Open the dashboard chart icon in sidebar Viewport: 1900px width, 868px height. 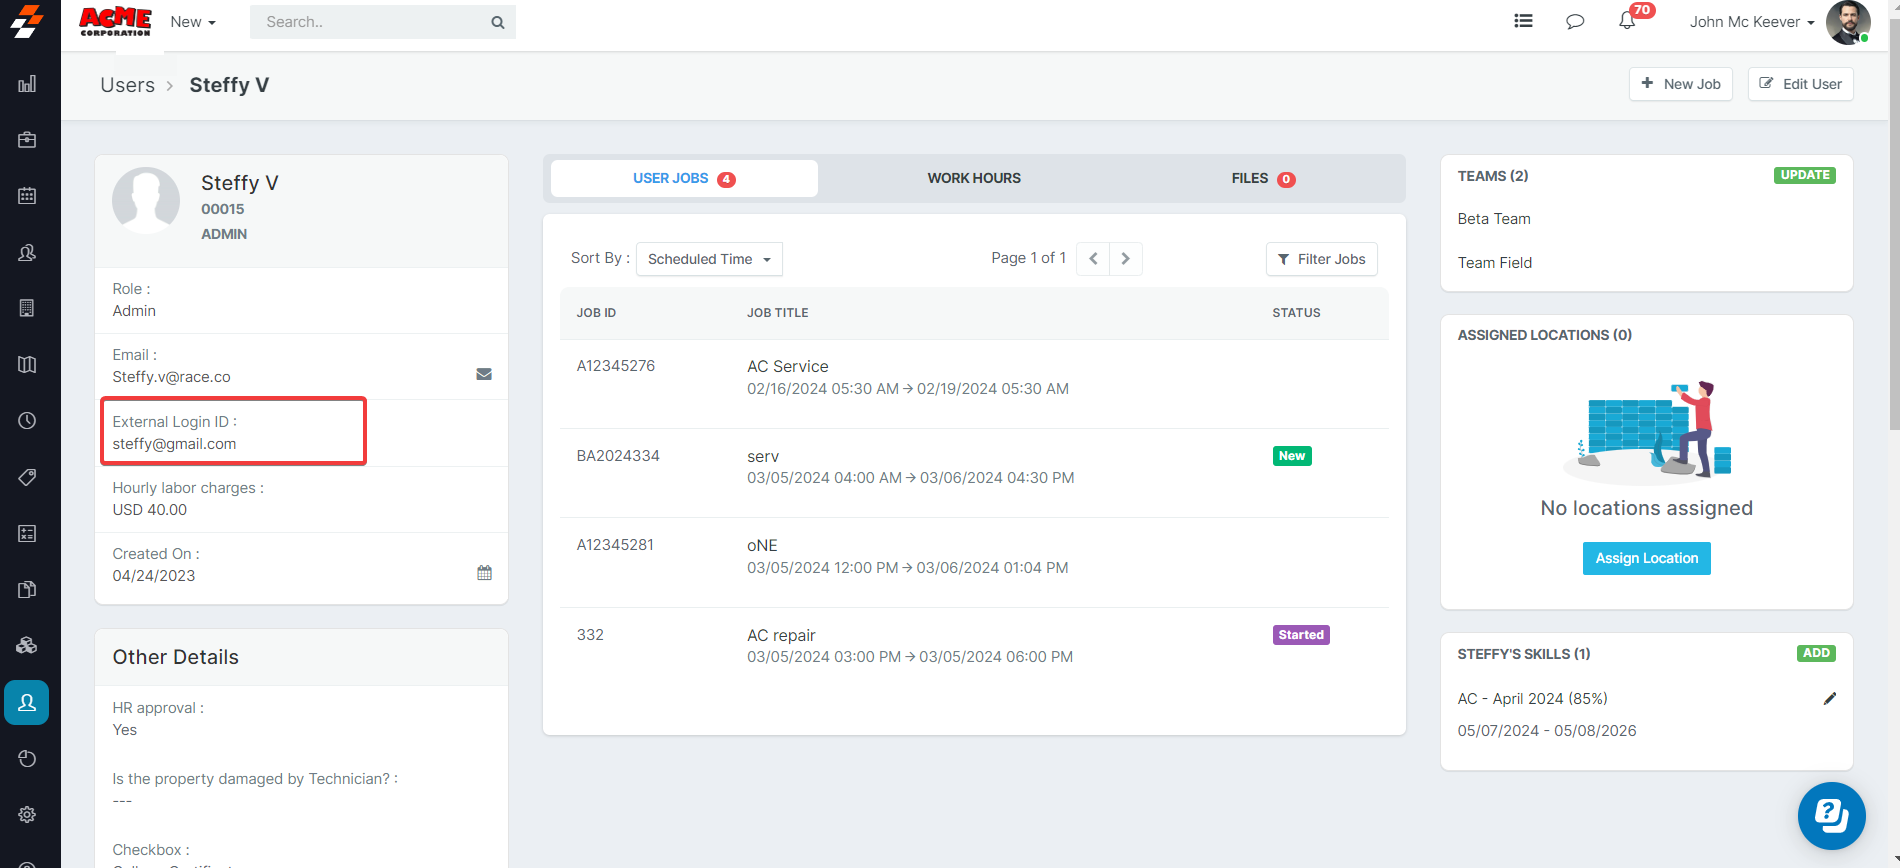[x=27, y=84]
